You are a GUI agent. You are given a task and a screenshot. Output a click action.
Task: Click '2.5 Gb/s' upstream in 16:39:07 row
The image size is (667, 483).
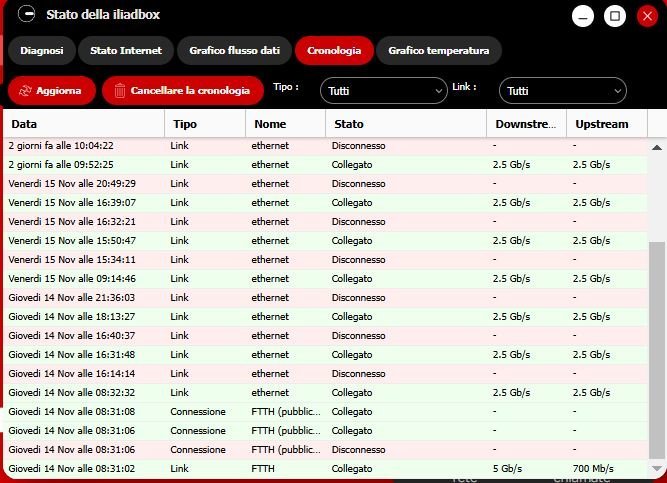pyautogui.click(x=591, y=203)
